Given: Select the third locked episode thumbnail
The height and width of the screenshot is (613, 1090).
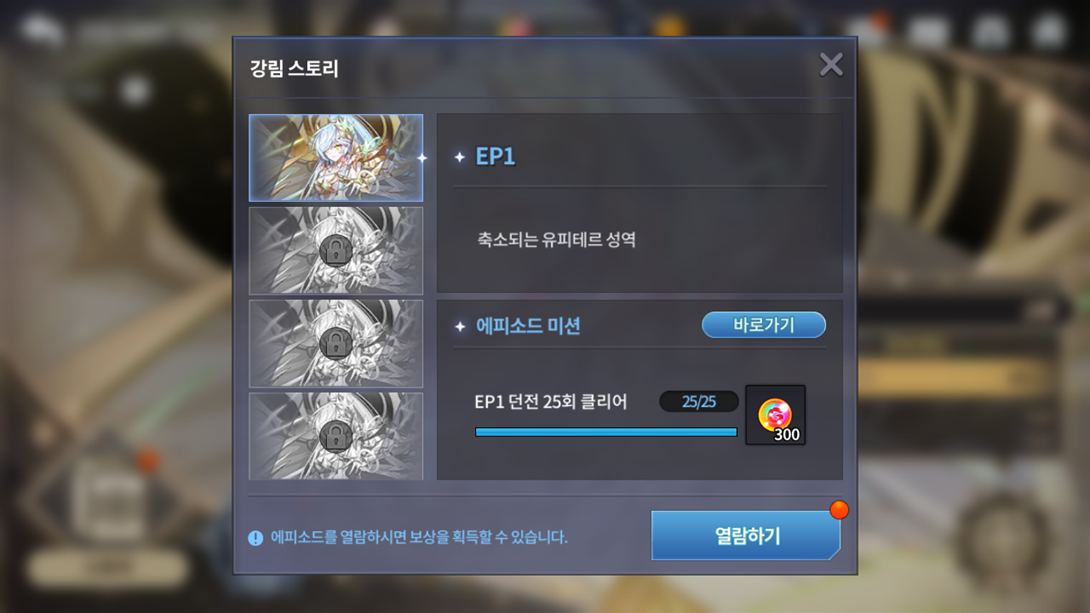Looking at the screenshot, I should click(336, 343).
